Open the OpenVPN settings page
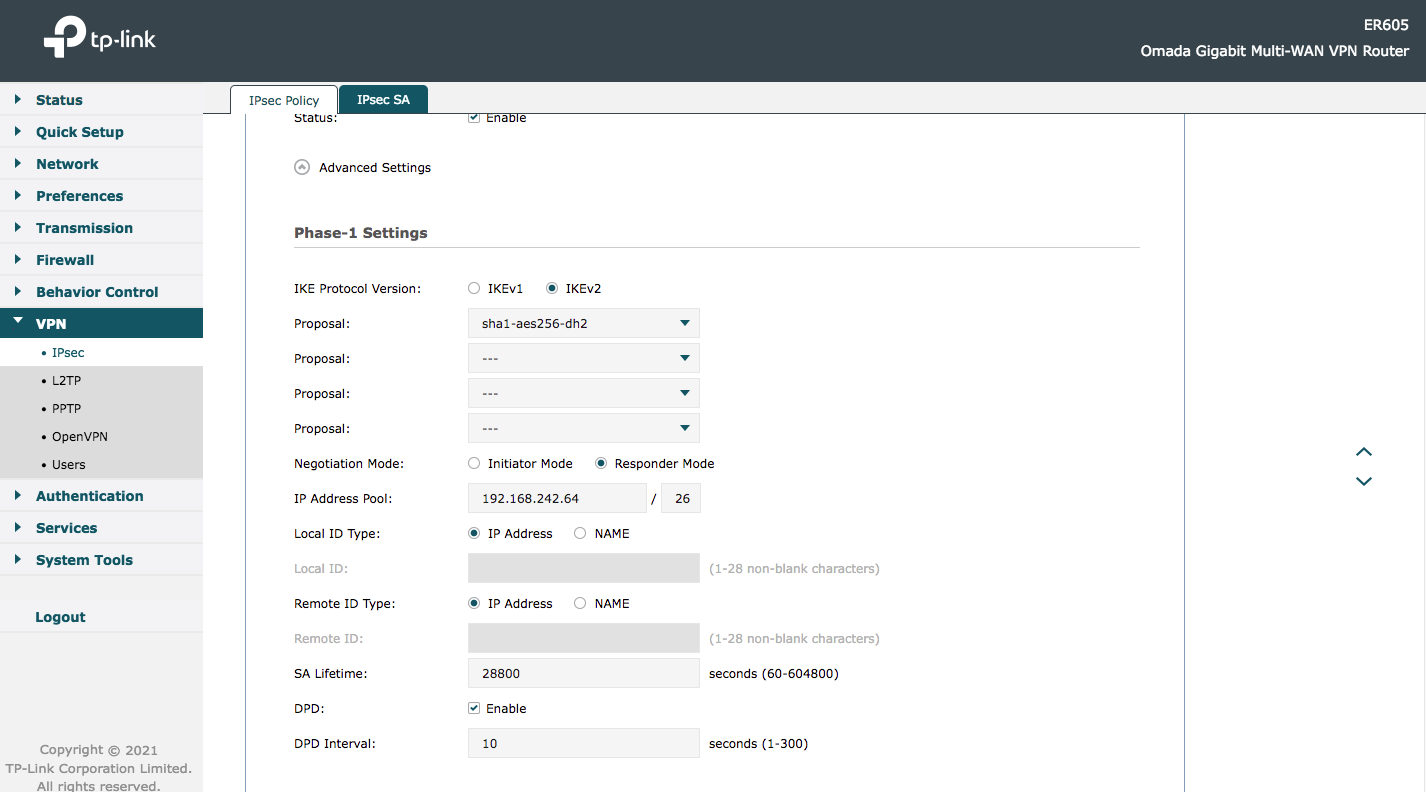Viewport: 1426px width, 792px height. (x=79, y=436)
